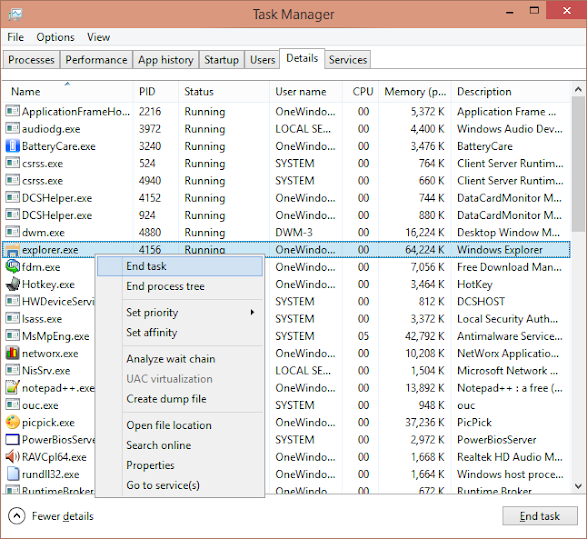Image resolution: width=587 pixels, height=539 pixels.
Task: Click the notepad++.exe process icon
Action: (x=12, y=387)
